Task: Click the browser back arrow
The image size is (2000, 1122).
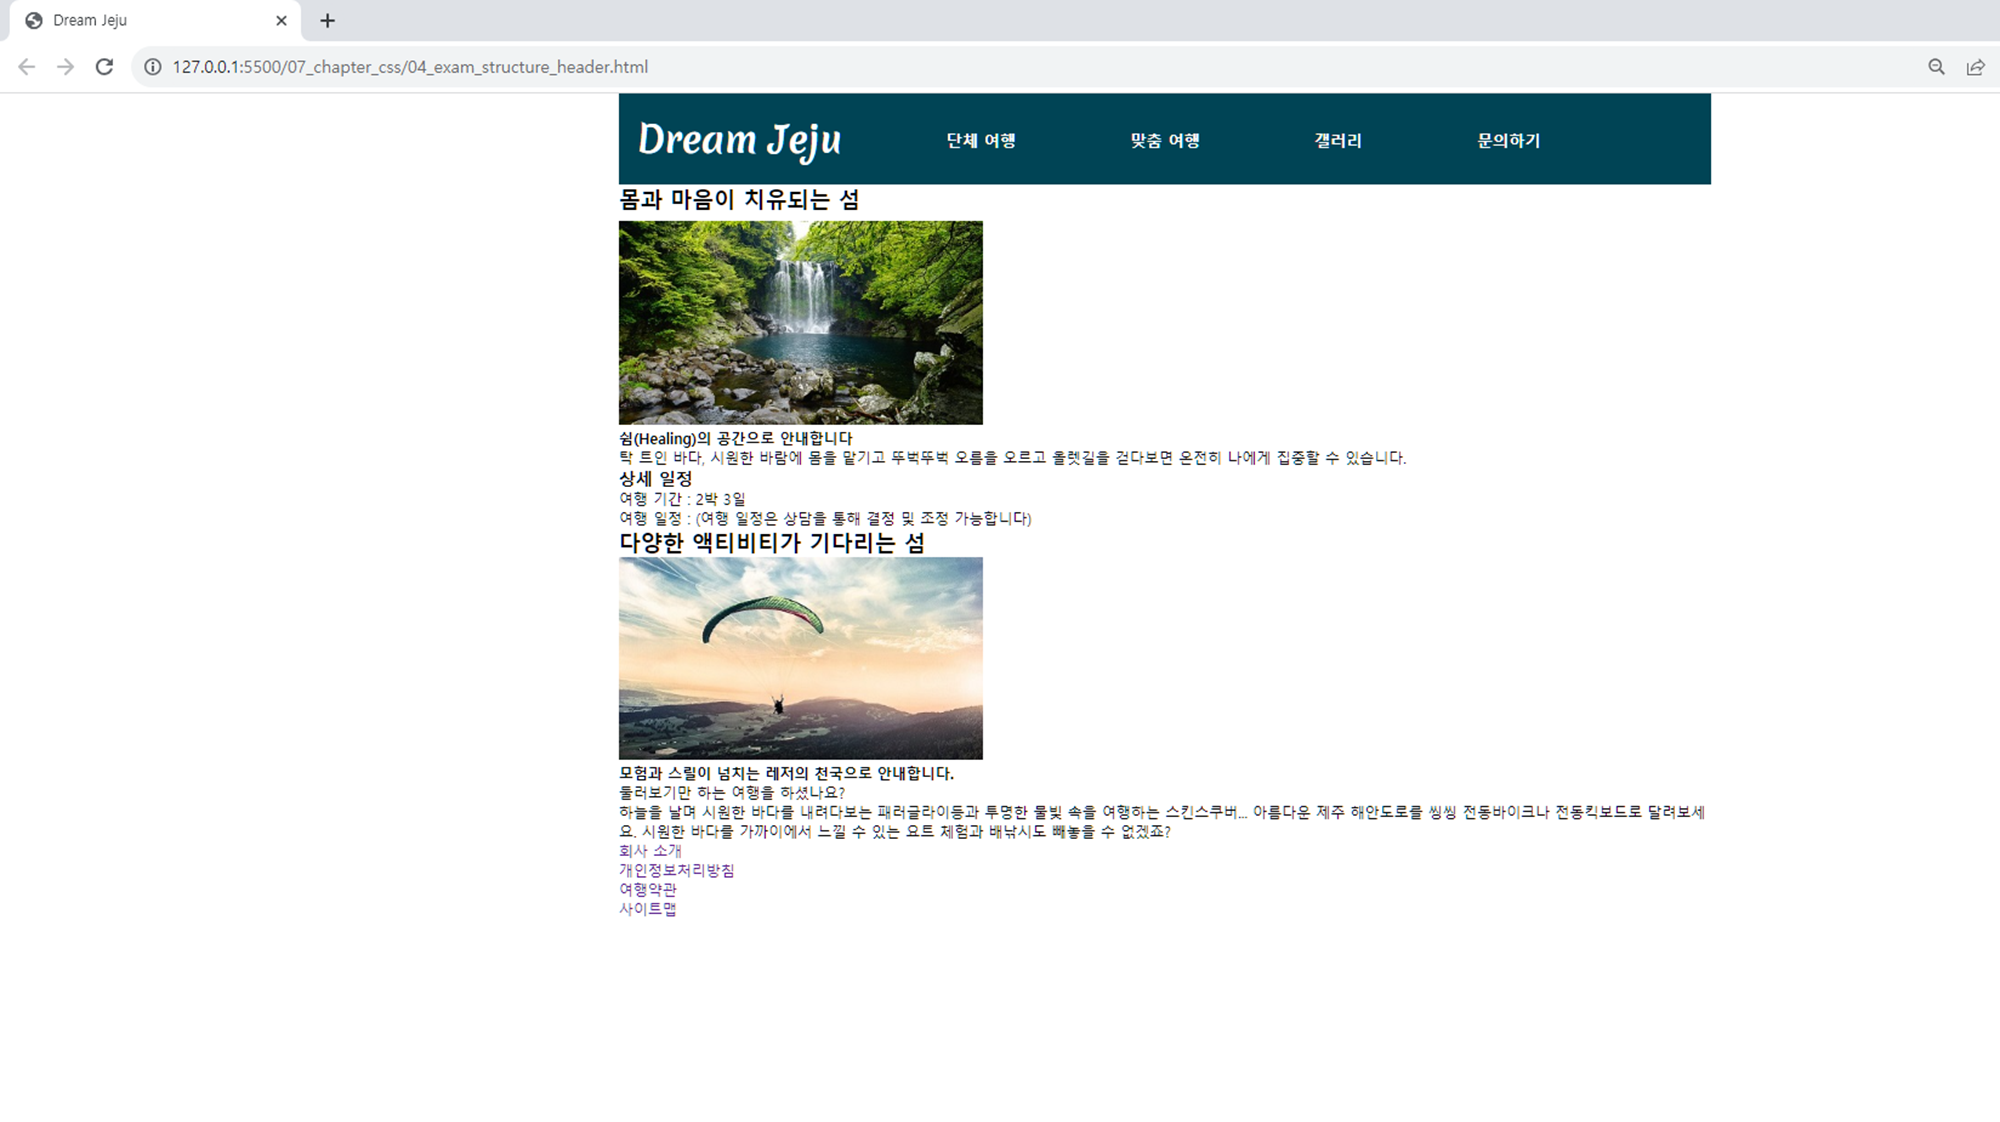Action: point(27,67)
